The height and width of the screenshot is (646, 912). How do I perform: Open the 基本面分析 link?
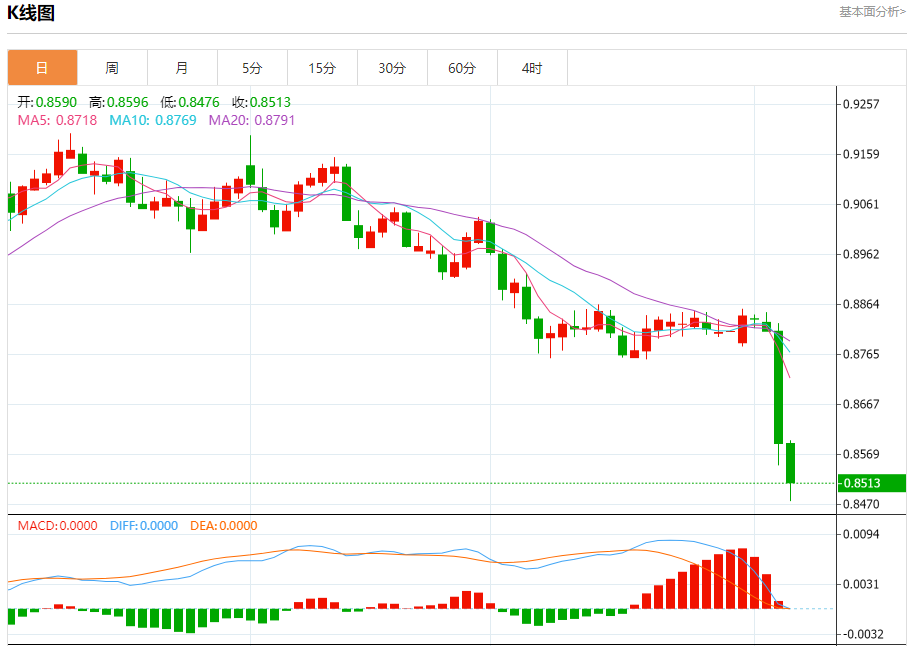pos(872,12)
